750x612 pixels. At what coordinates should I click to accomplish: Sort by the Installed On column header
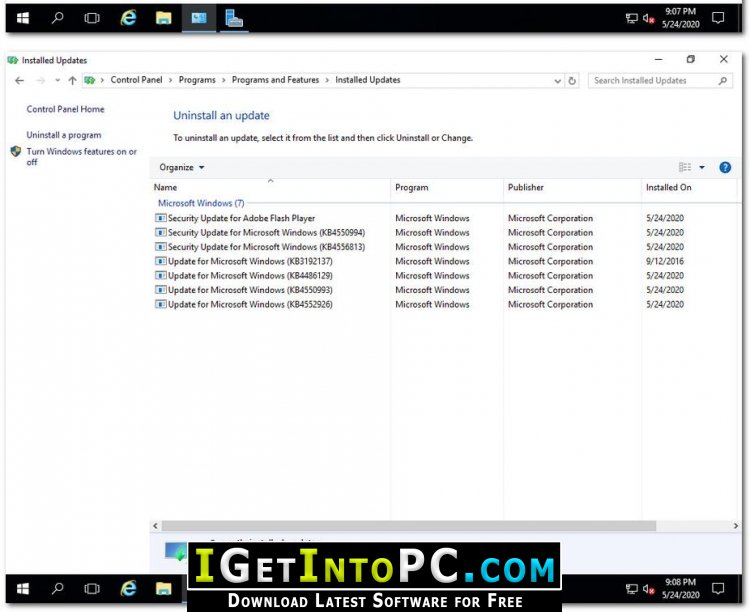click(689, 188)
